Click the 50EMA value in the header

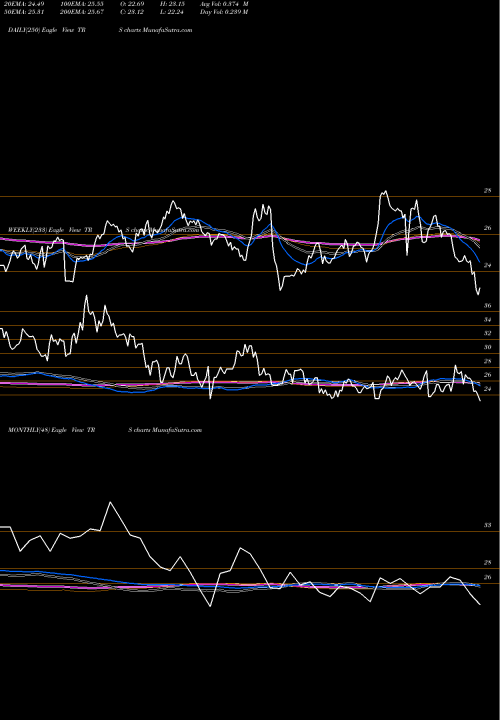coord(24,12)
